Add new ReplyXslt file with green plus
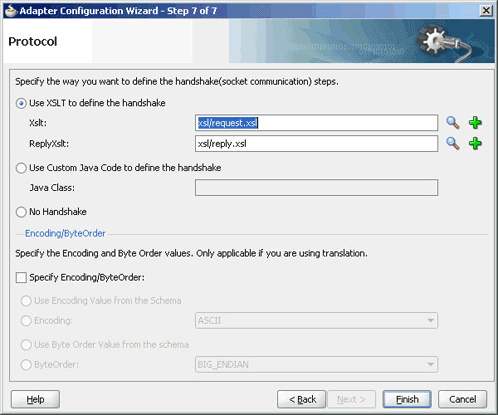The height and width of the screenshot is (415, 498). (475, 144)
